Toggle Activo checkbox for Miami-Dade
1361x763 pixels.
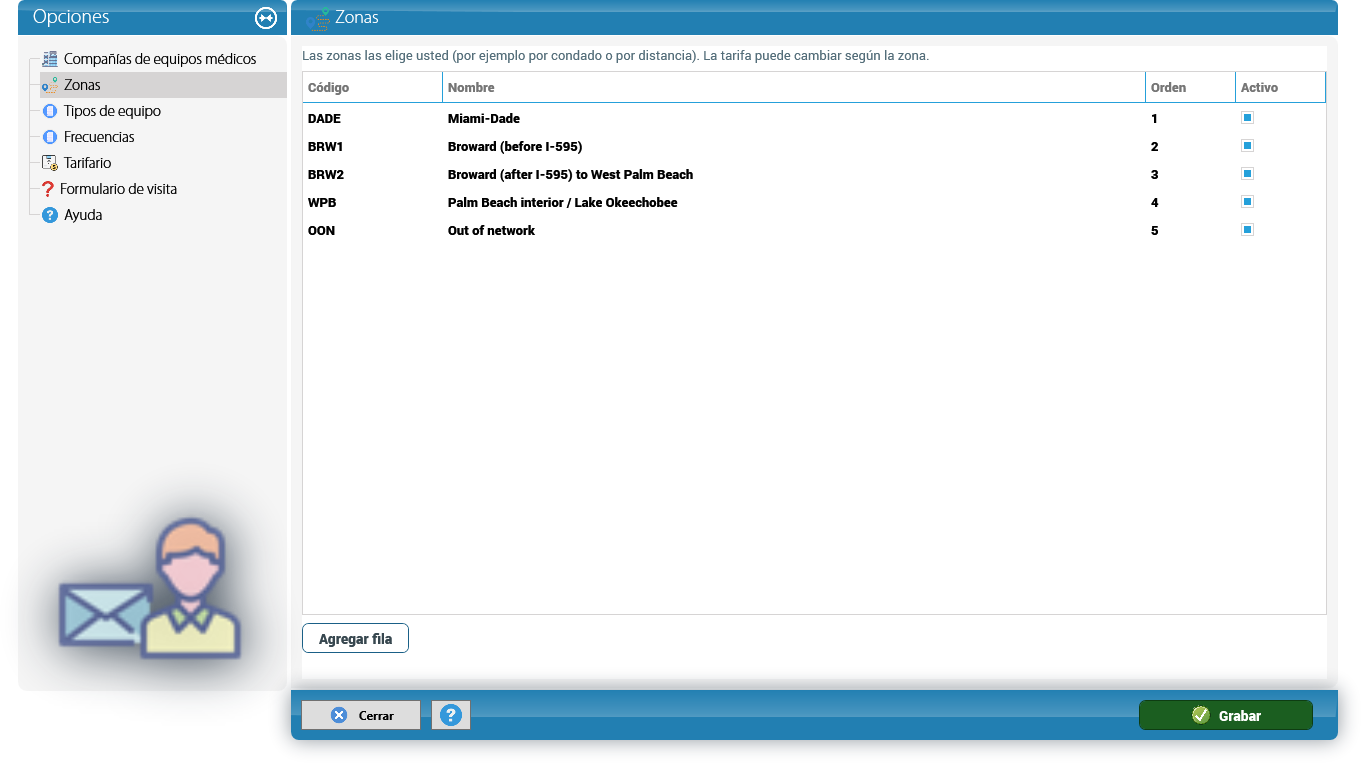click(1247, 118)
